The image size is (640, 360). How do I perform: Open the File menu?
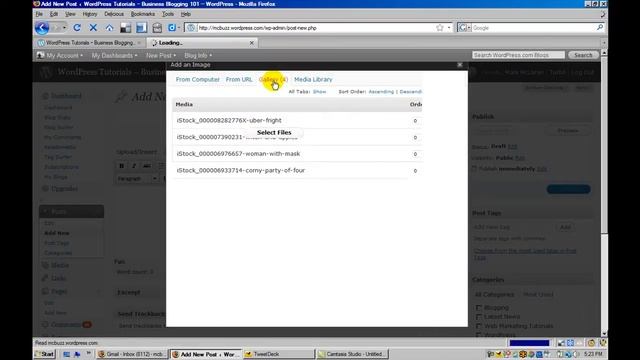(39, 14)
